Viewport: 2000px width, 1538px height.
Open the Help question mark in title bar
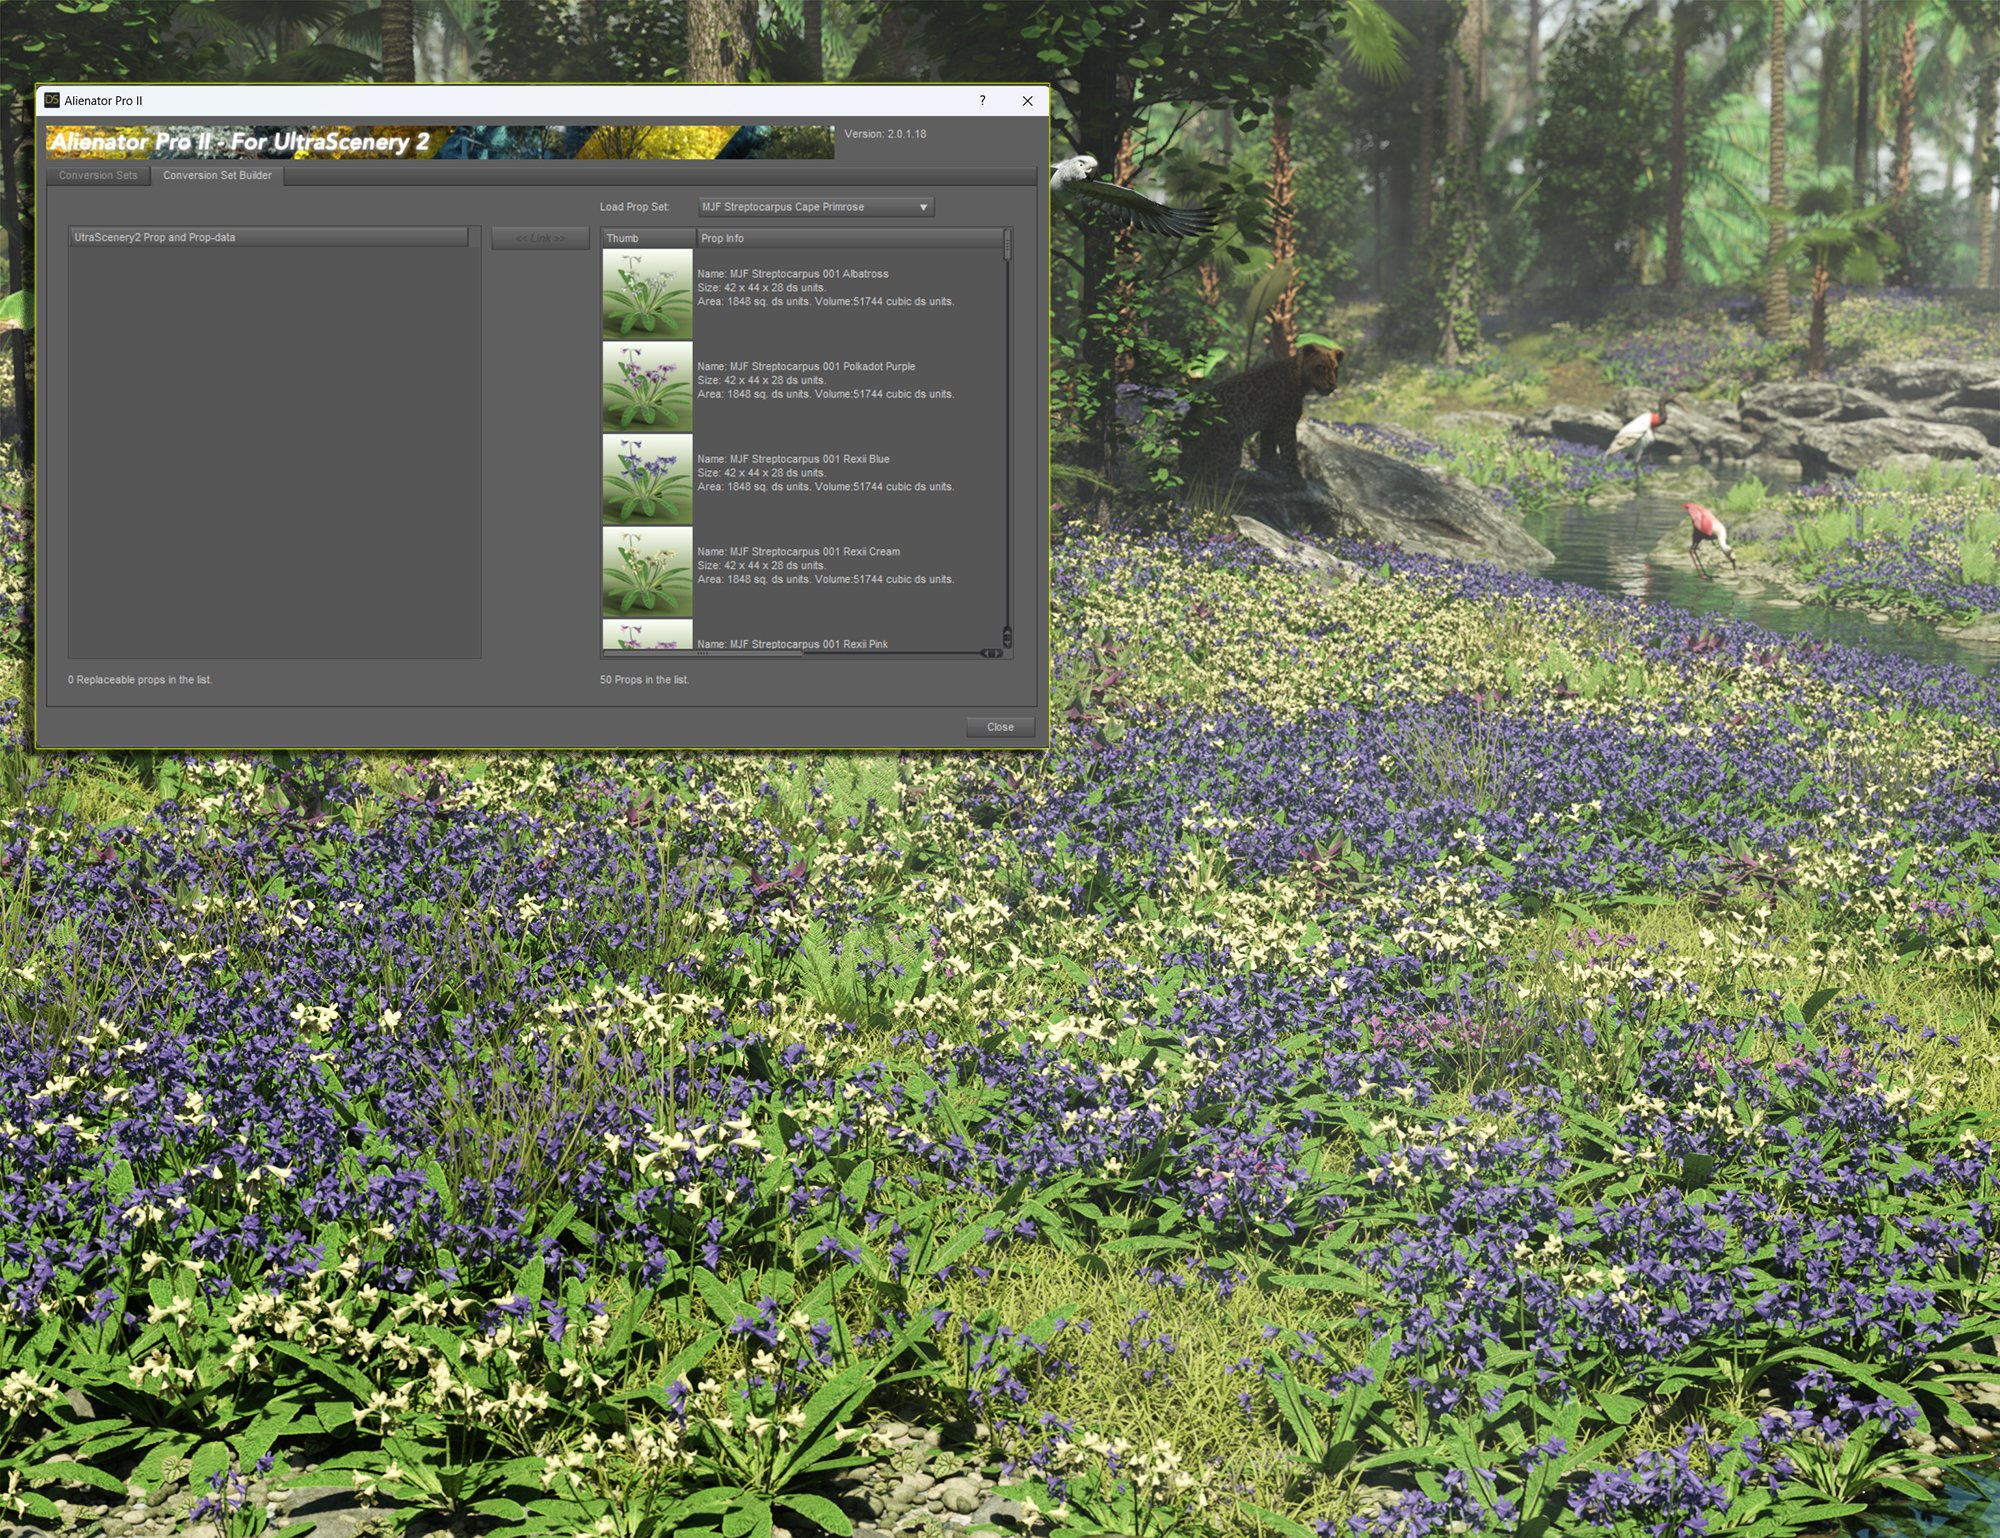(981, 101)
